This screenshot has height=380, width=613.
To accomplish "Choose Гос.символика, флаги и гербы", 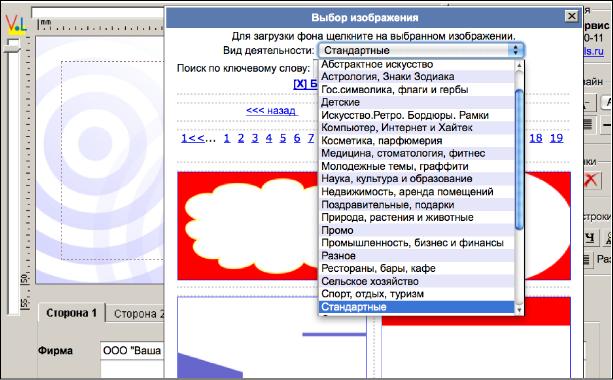I will [x=417, y=90].
